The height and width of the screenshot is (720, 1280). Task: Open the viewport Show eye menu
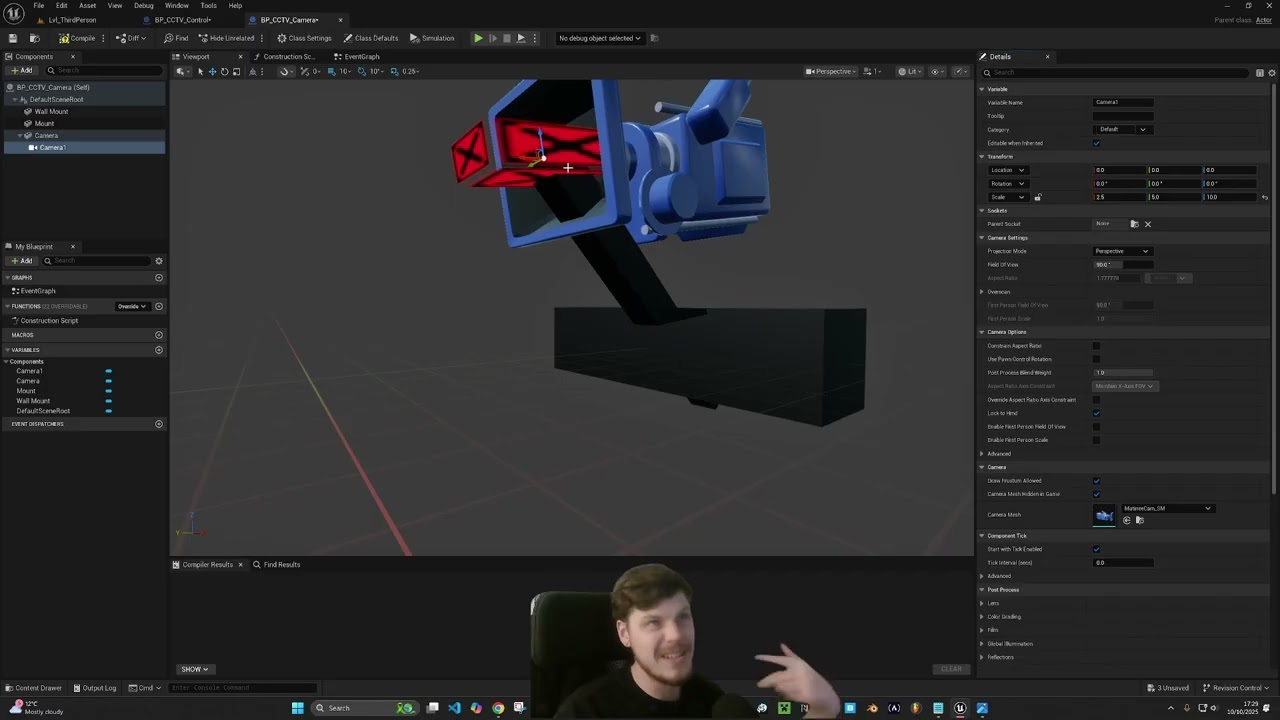937,71
